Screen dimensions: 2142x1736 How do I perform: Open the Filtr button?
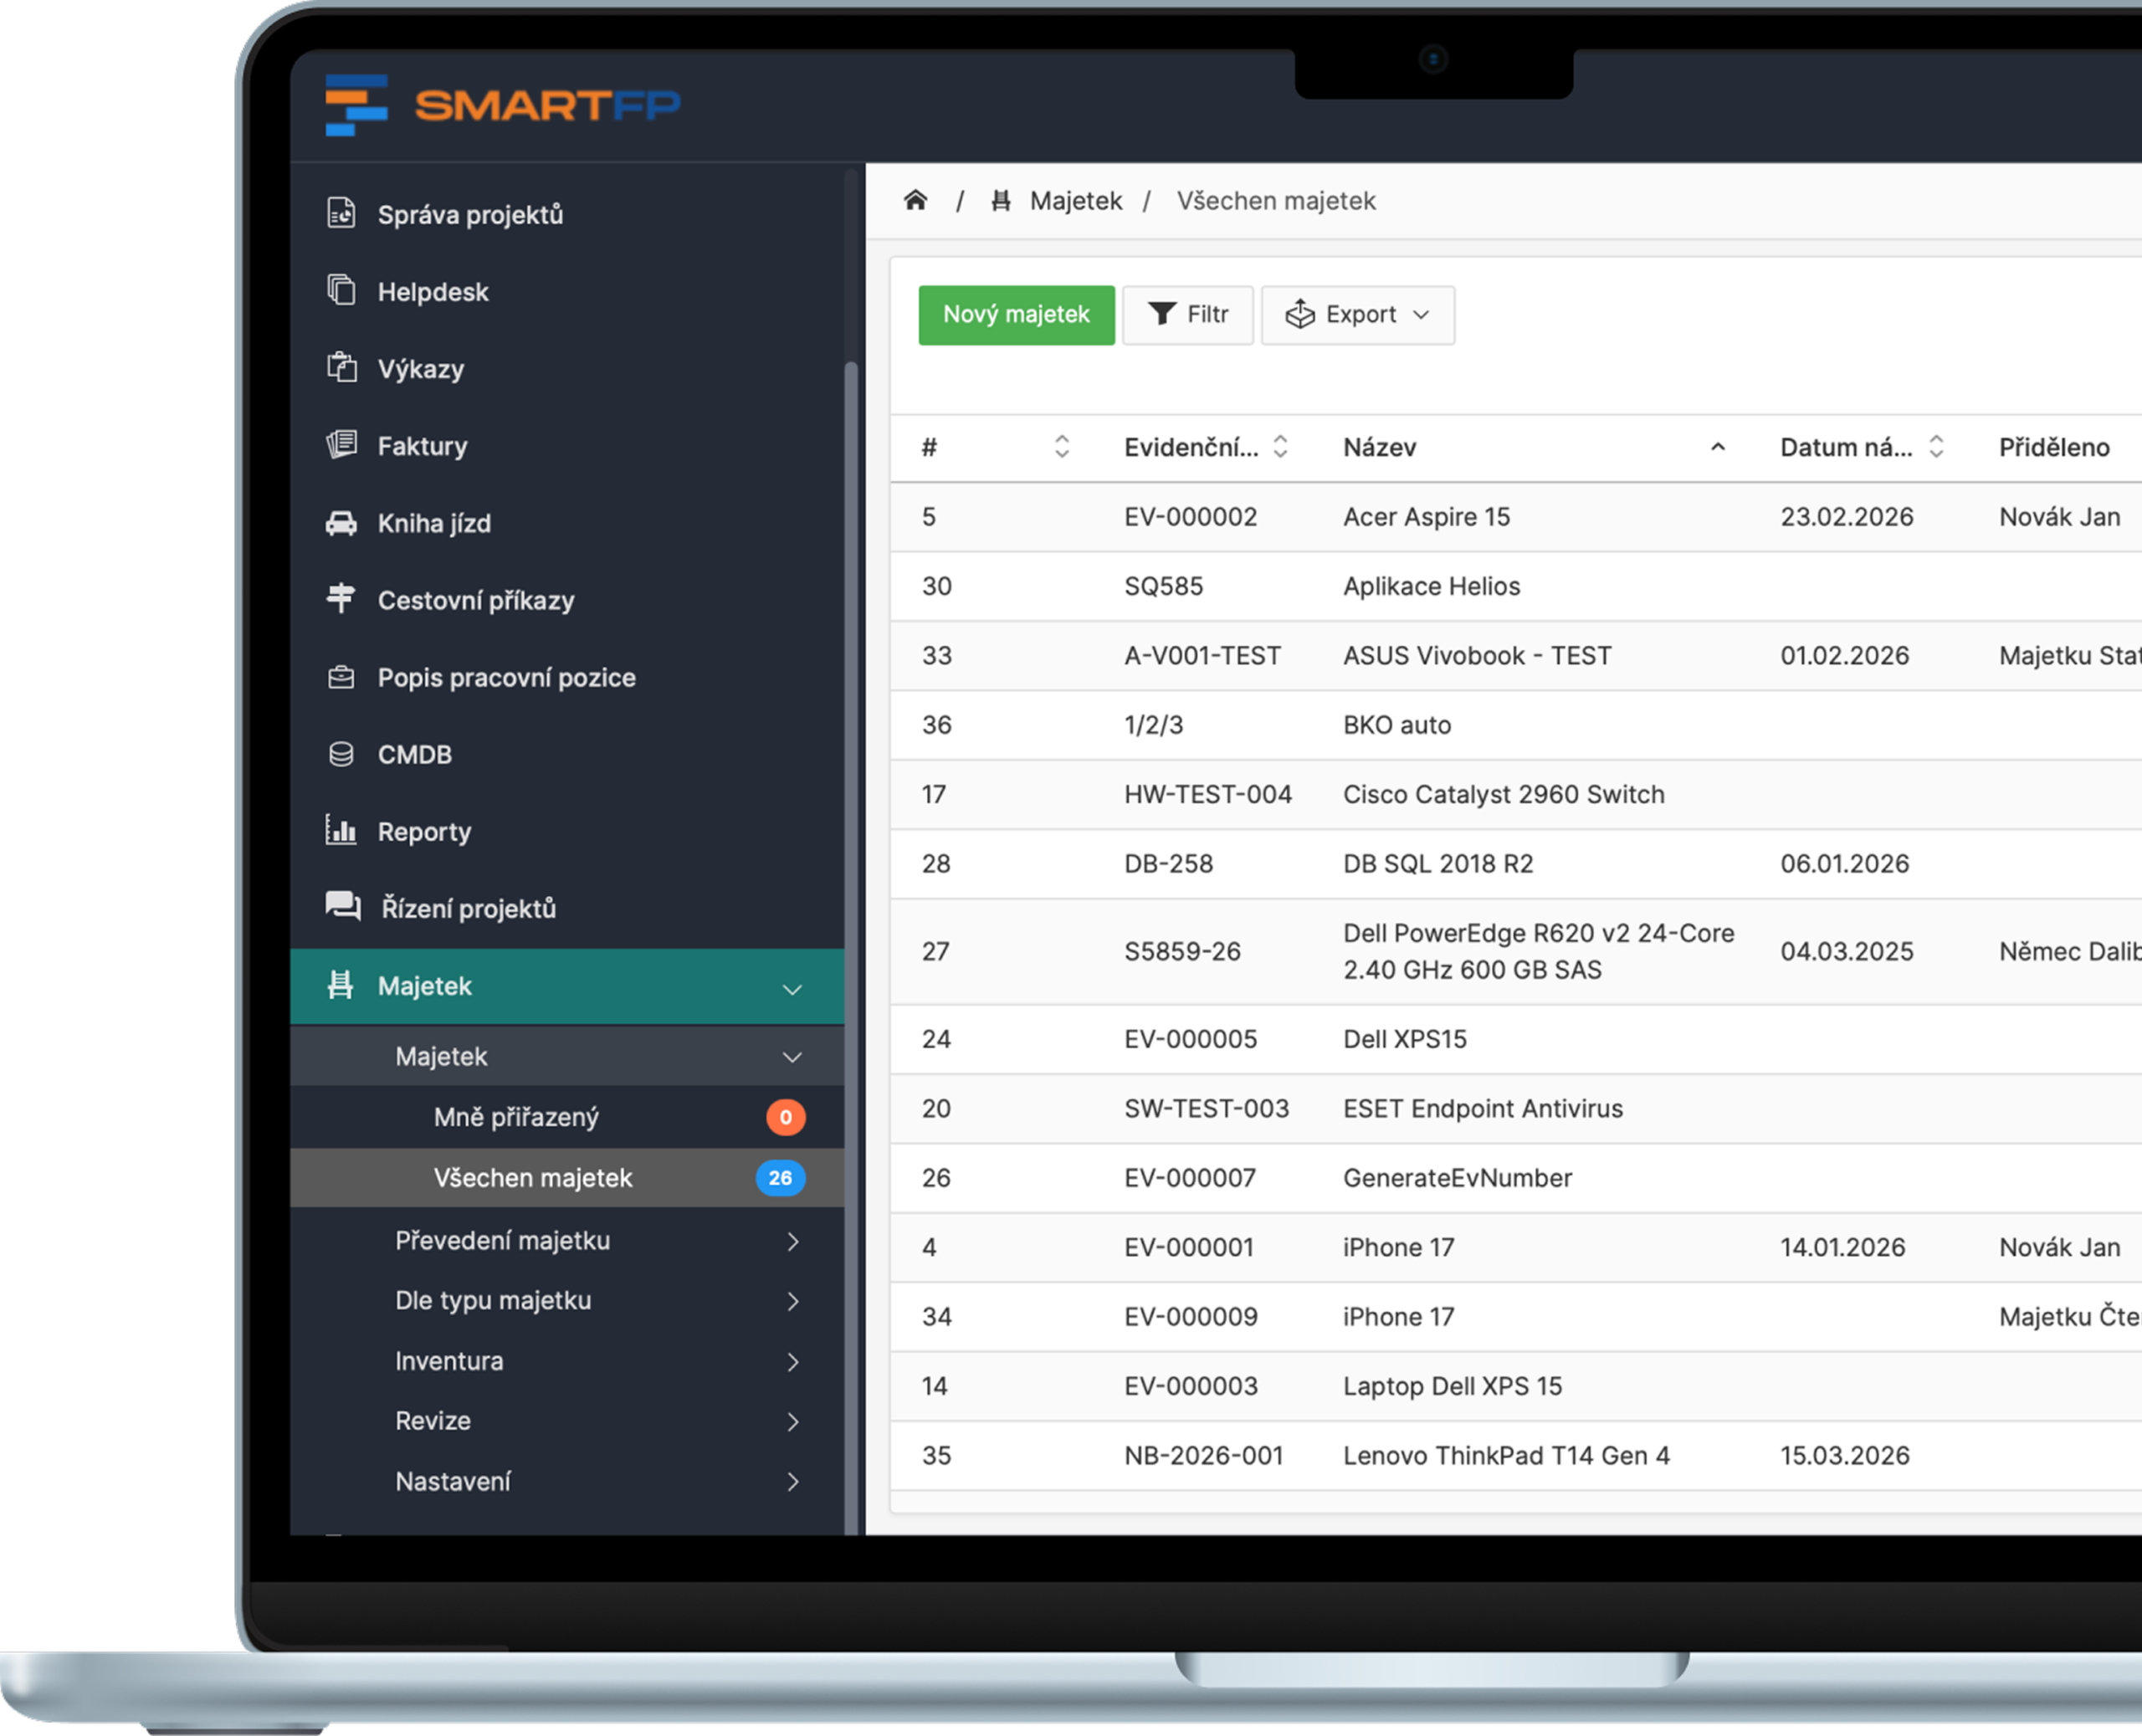1187,315
